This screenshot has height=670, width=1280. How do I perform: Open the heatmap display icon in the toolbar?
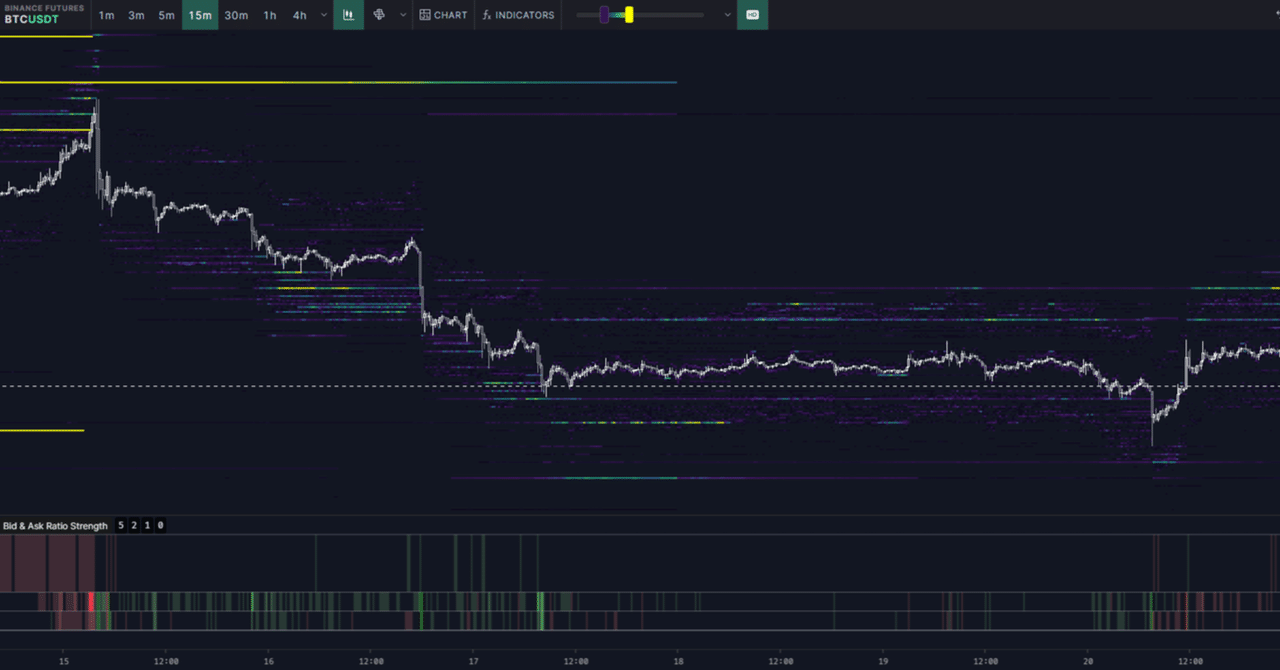coord(348,15)
